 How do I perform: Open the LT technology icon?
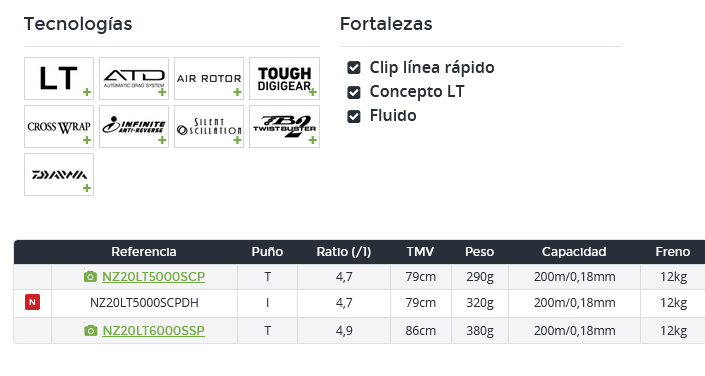[59, 78]
